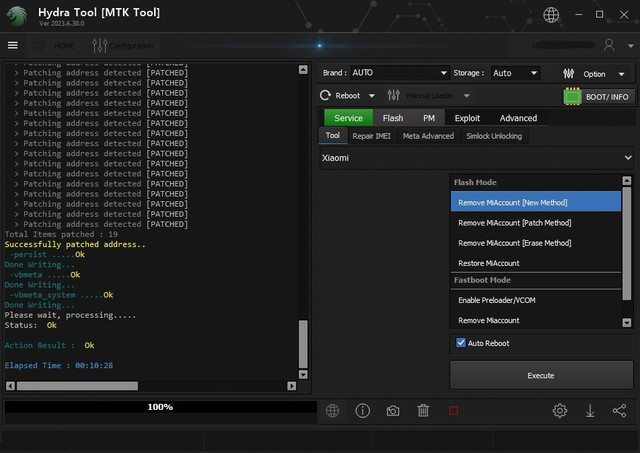The image size is (640, 453).
Task: Click the download arrow icon
Action: [x=590, y=411]
